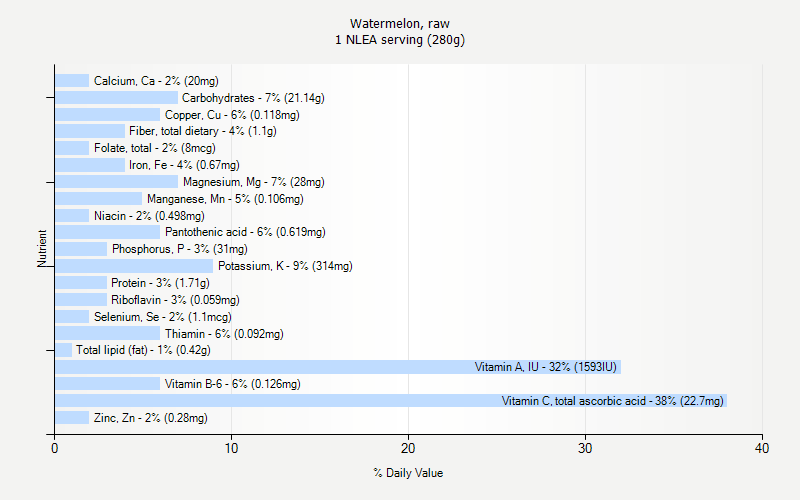
Task: Click the Iron, Fe bar label
Action: point(184,165)
